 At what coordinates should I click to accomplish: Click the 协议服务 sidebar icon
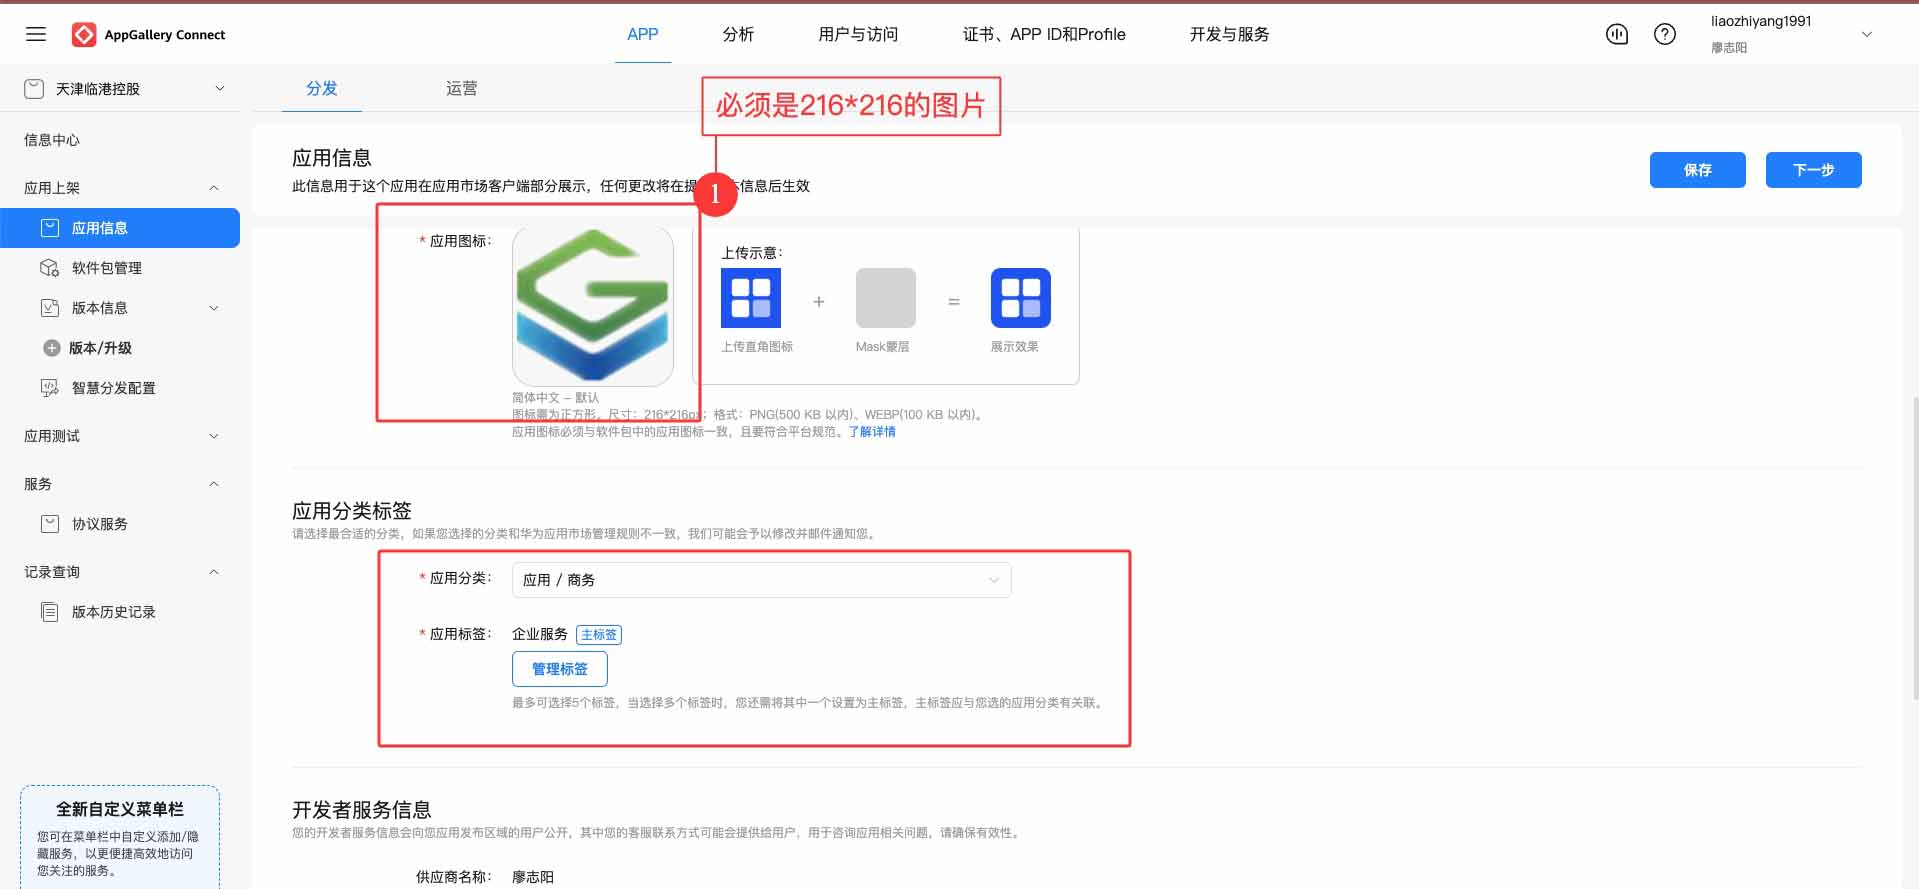(x=49, y=524)
